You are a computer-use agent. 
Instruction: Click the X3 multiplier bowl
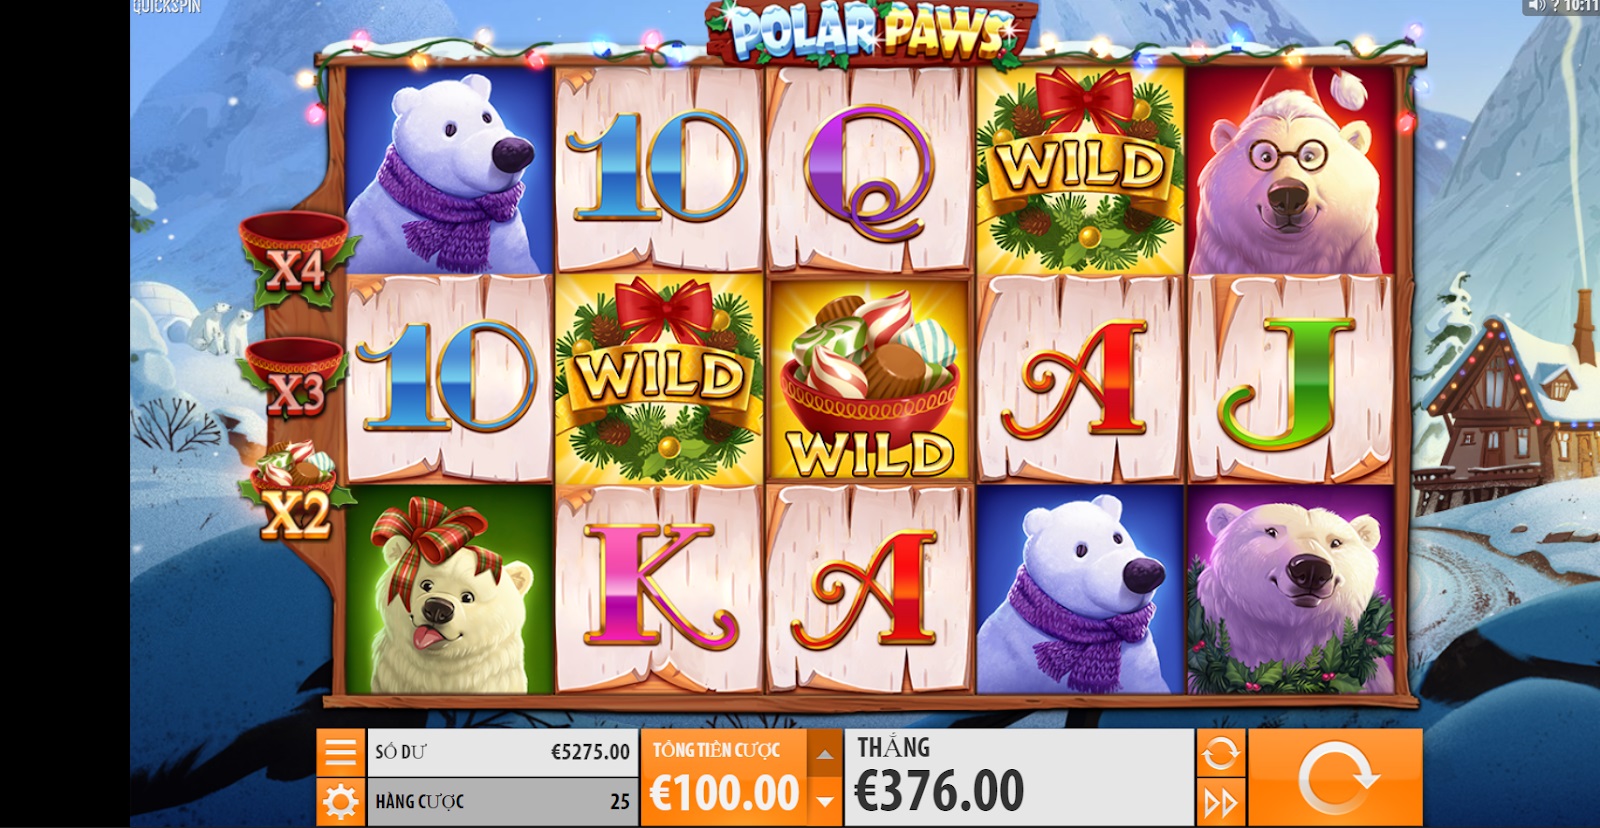(293, 378)
